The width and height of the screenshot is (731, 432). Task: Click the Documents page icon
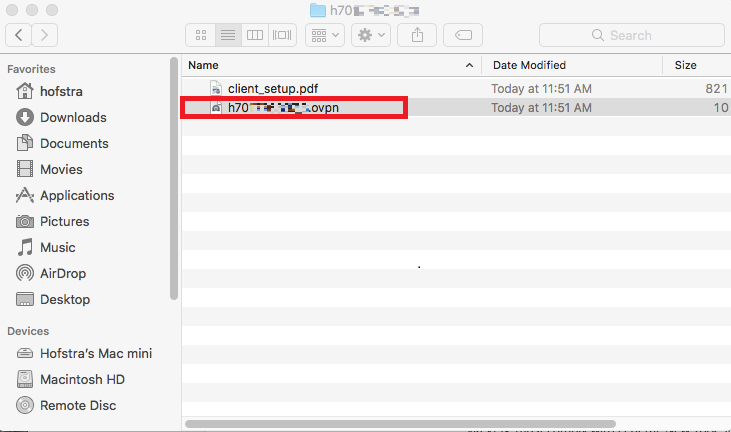click(25, 143)
